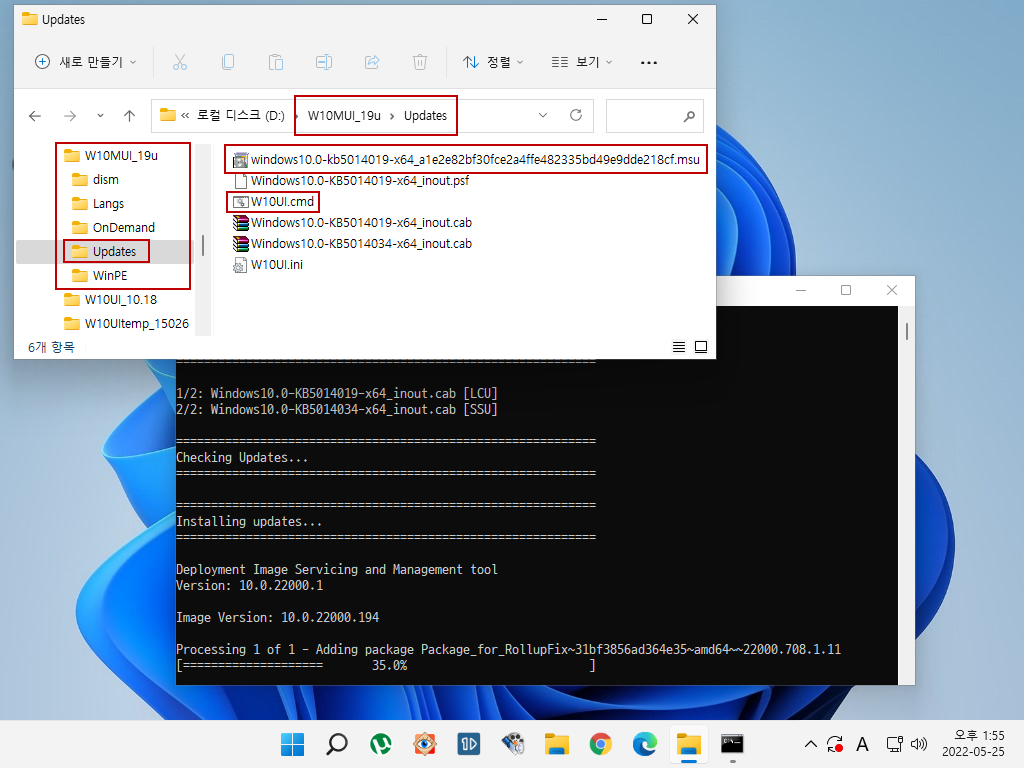
Task: Click the Copy icon in Explorer toolbar
Action: (x=228, y=62)
